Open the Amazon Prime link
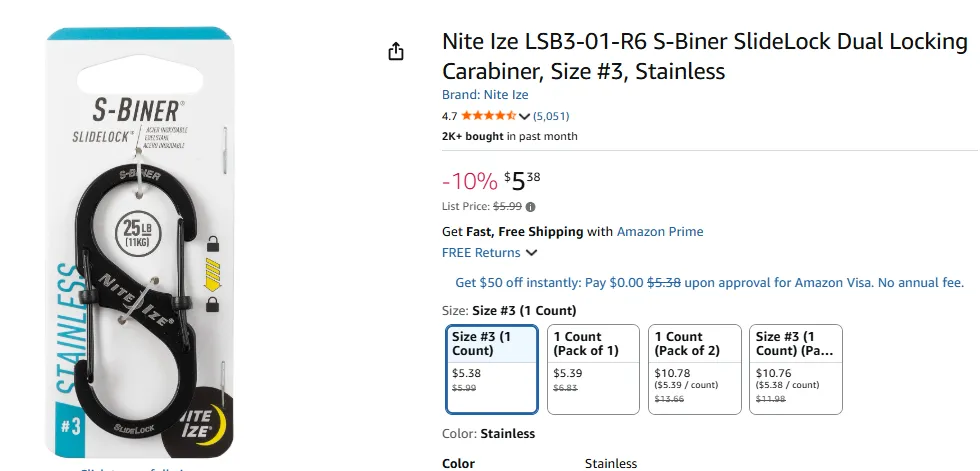Screen dimensions: 980x471 pos(660,232)
